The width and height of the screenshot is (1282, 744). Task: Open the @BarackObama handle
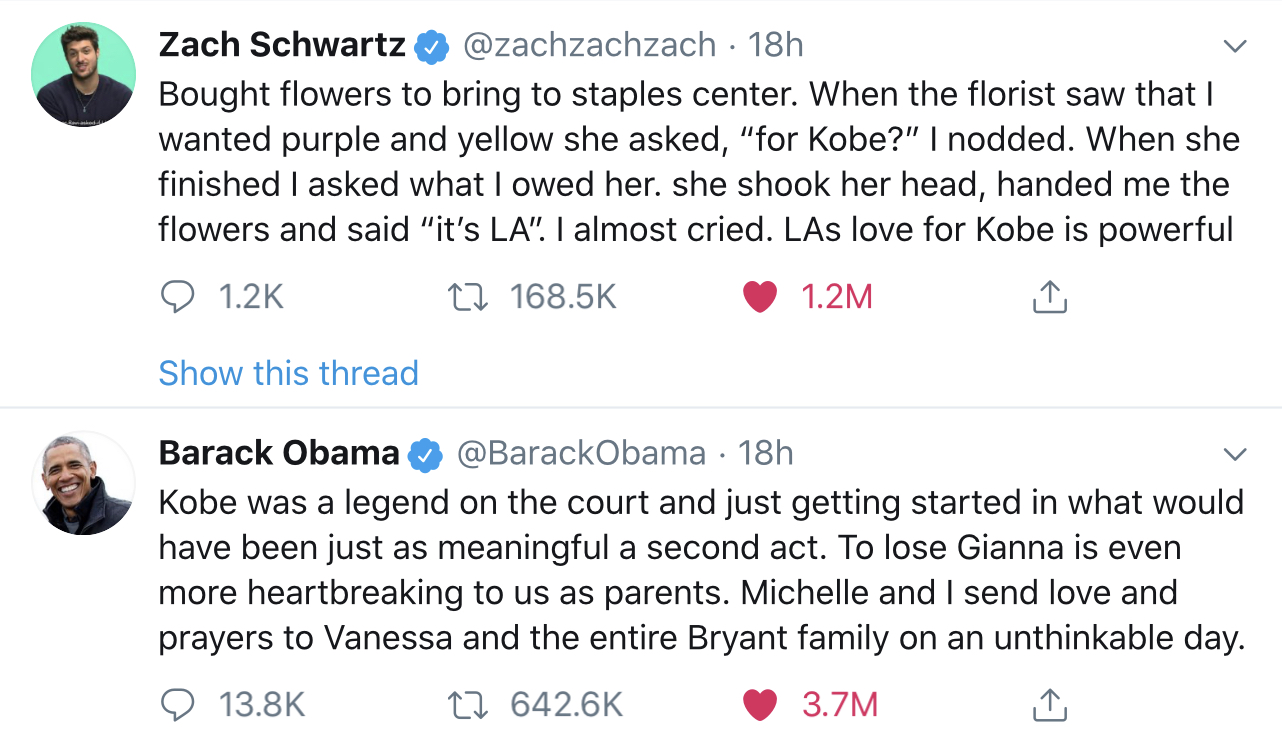tap(582, 453)
